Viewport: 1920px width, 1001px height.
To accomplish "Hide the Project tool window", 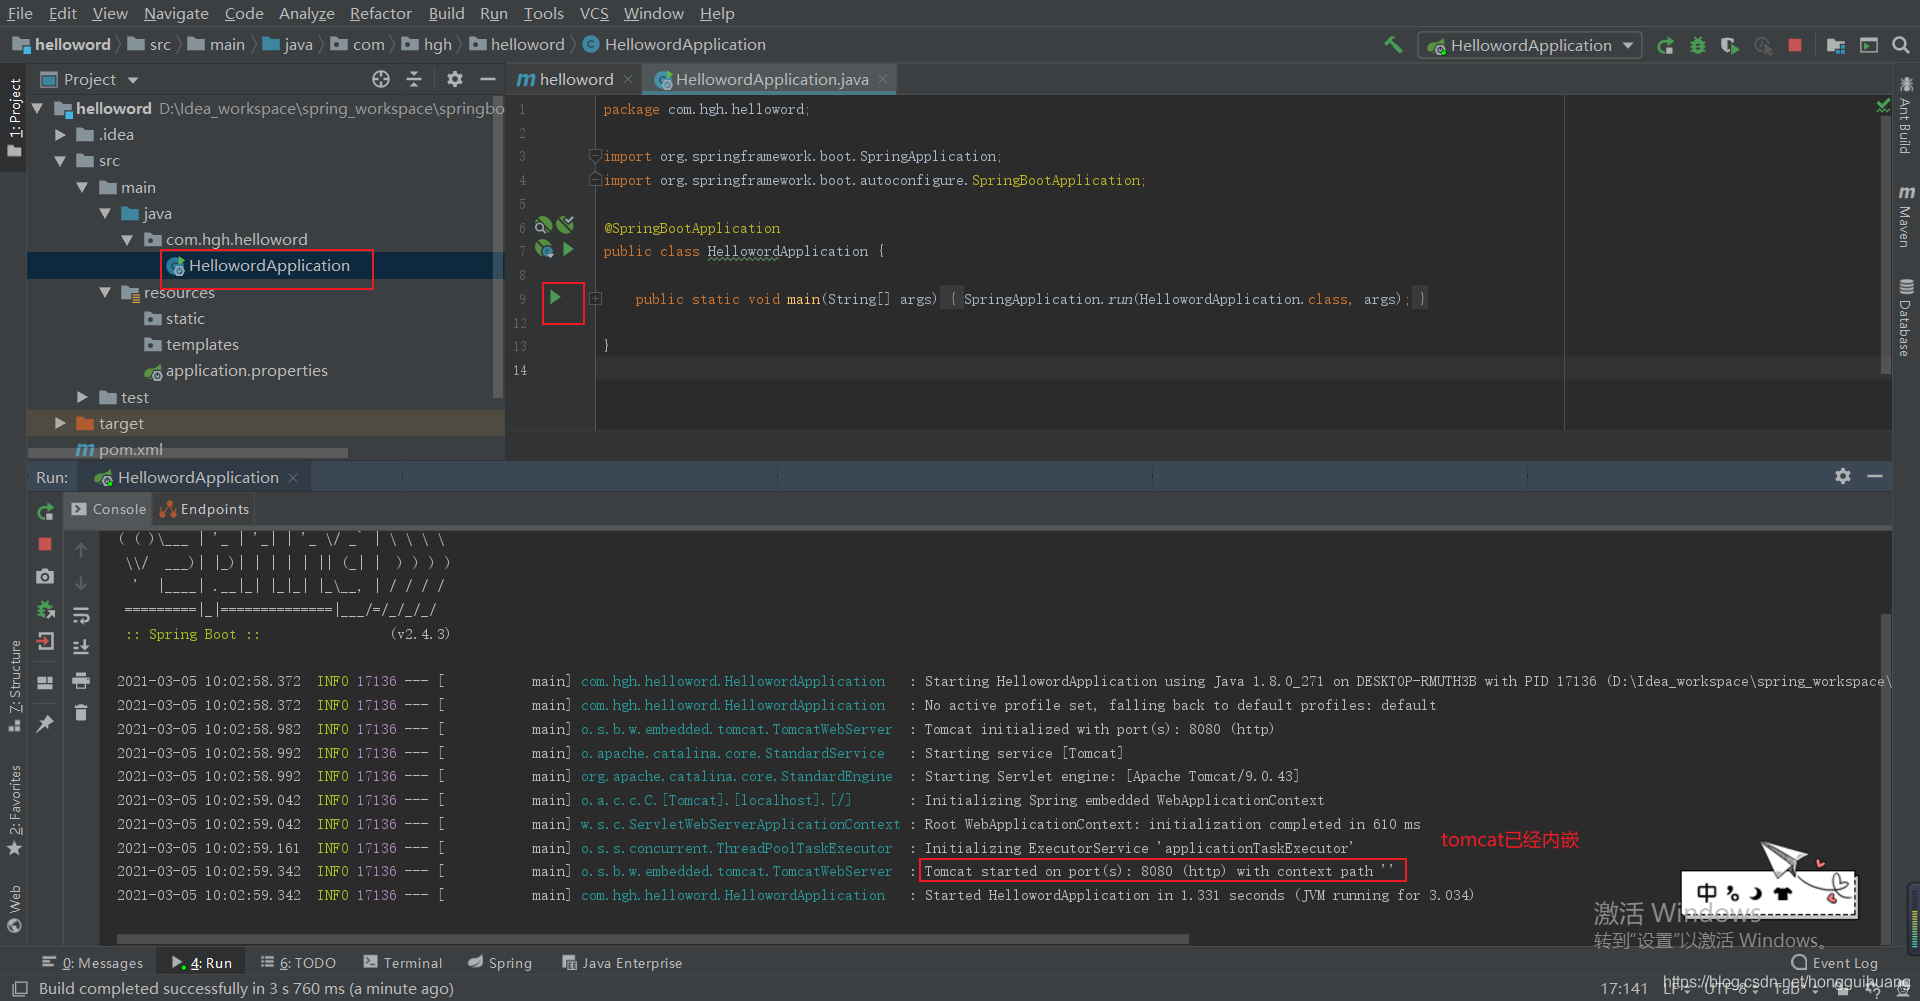I will [x=488, y=79].
